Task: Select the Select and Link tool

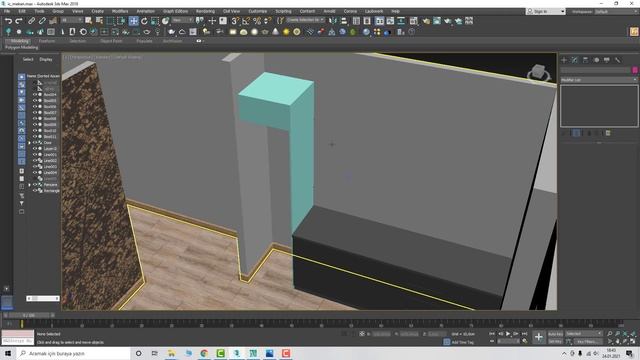Action: click(31, 20)
